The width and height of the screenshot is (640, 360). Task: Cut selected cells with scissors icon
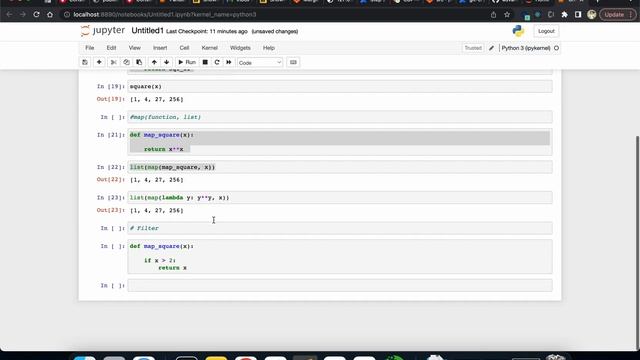pyautogui.click(x=113, y=62)
